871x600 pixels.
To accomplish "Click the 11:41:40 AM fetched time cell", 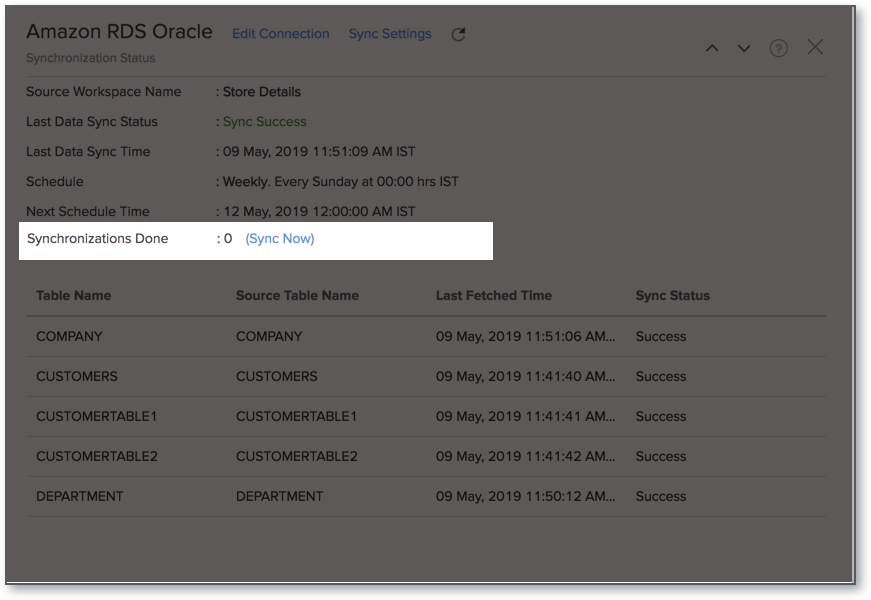I will pyautogui.click(x=525, y=377).
